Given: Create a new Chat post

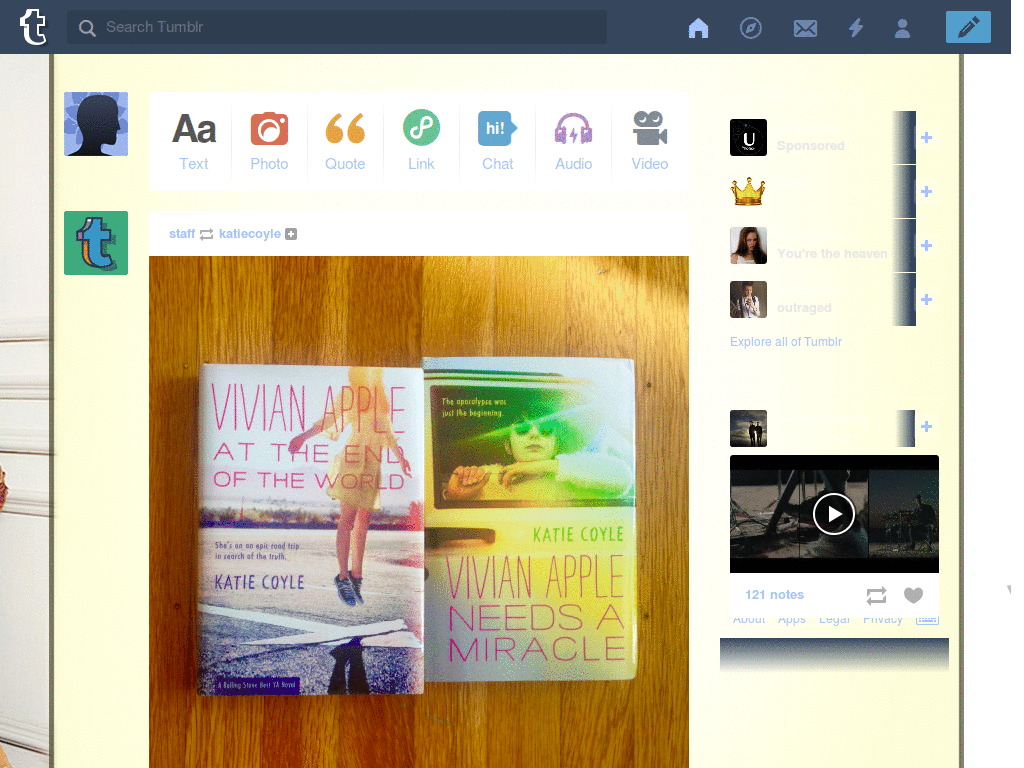Looking at the screenshot, I should coord(498,141).
